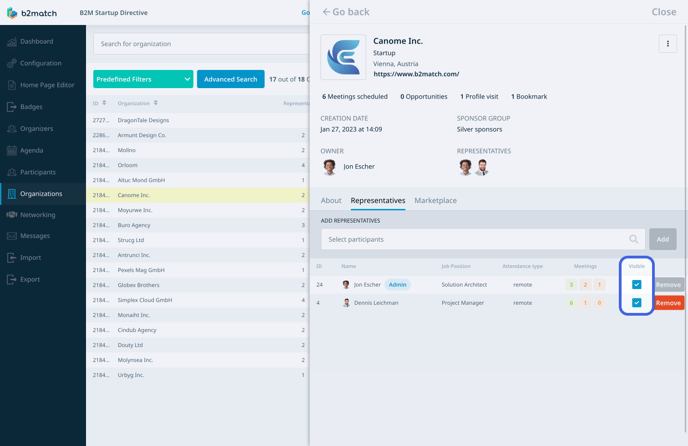The height and width of the screenshot is (446, 688).
Task: Select Antrunci Inc. row
Action: point(198,255)
